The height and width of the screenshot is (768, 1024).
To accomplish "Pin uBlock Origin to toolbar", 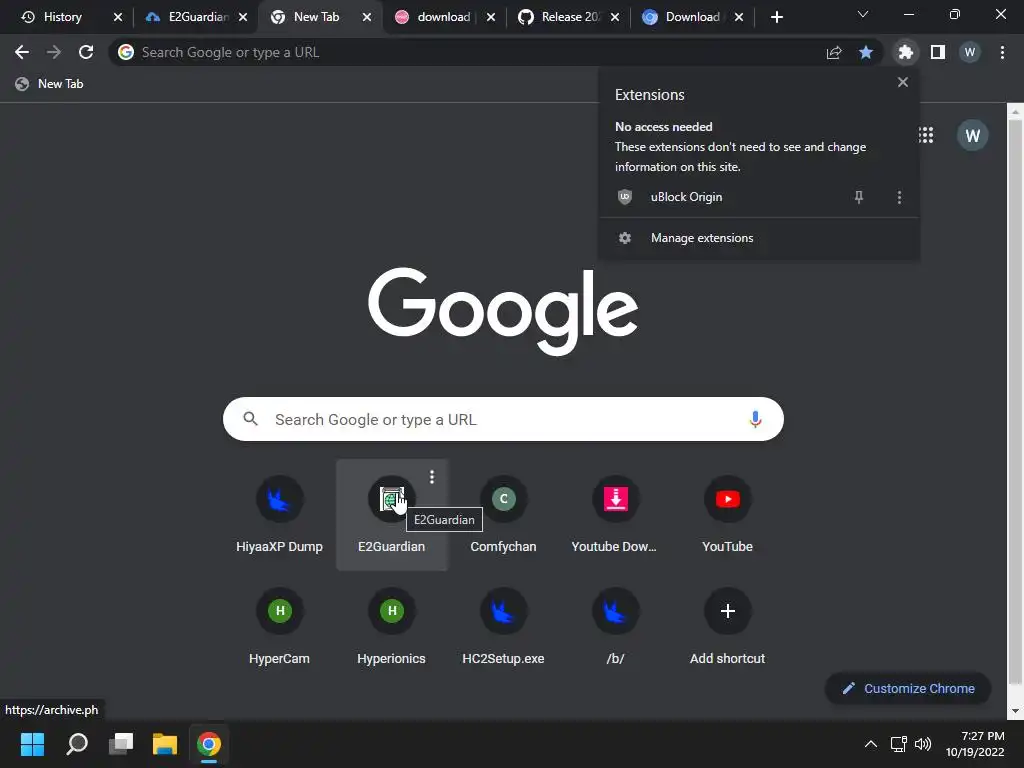I will point(859,197).
